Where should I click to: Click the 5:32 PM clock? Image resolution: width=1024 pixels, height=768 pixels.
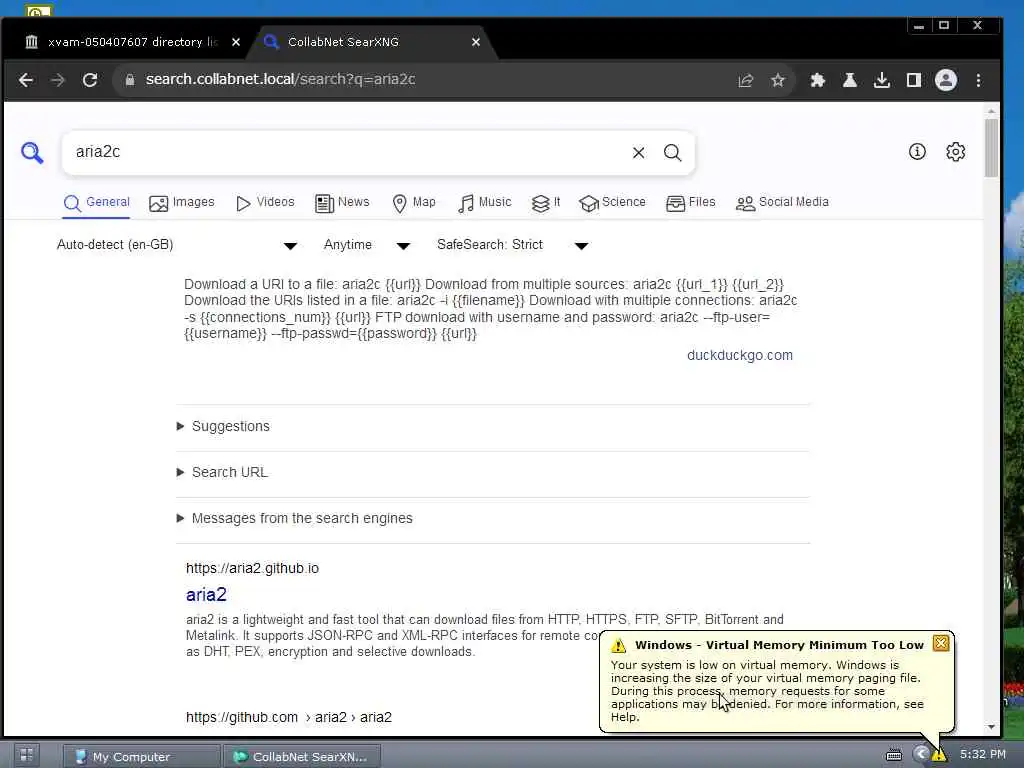(982, 754)
